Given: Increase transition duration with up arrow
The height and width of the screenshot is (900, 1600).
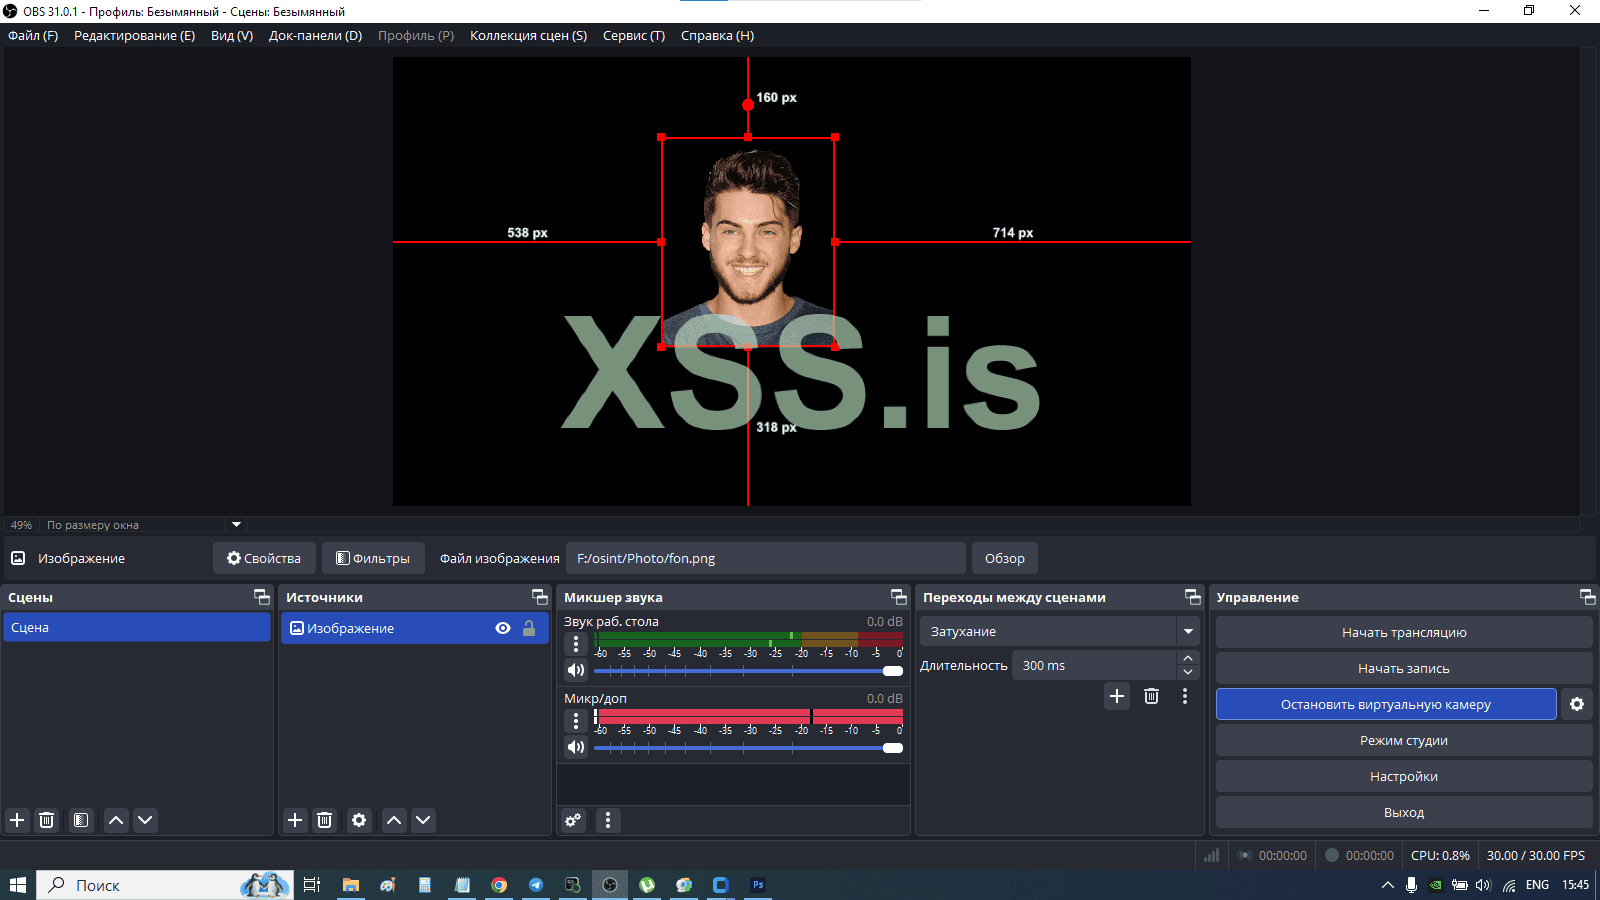Looking at the screenshot, I should (1188, 658).
